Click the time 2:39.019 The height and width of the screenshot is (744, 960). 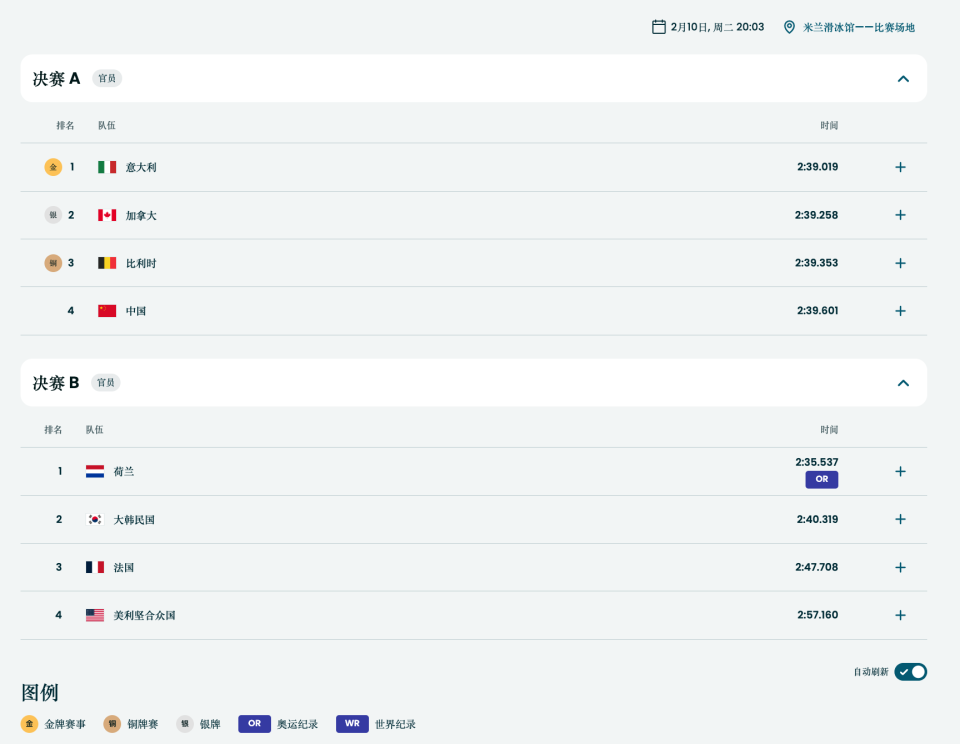(817, 167)
